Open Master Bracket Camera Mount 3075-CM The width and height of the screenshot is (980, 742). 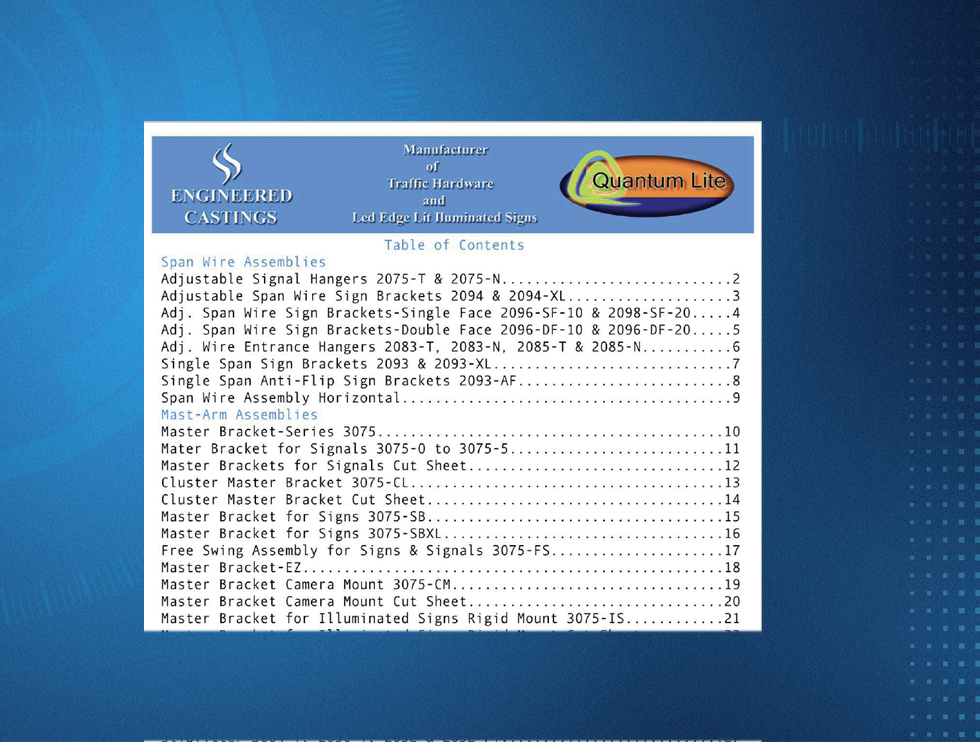pyautogui.click(x=451, y=584)
